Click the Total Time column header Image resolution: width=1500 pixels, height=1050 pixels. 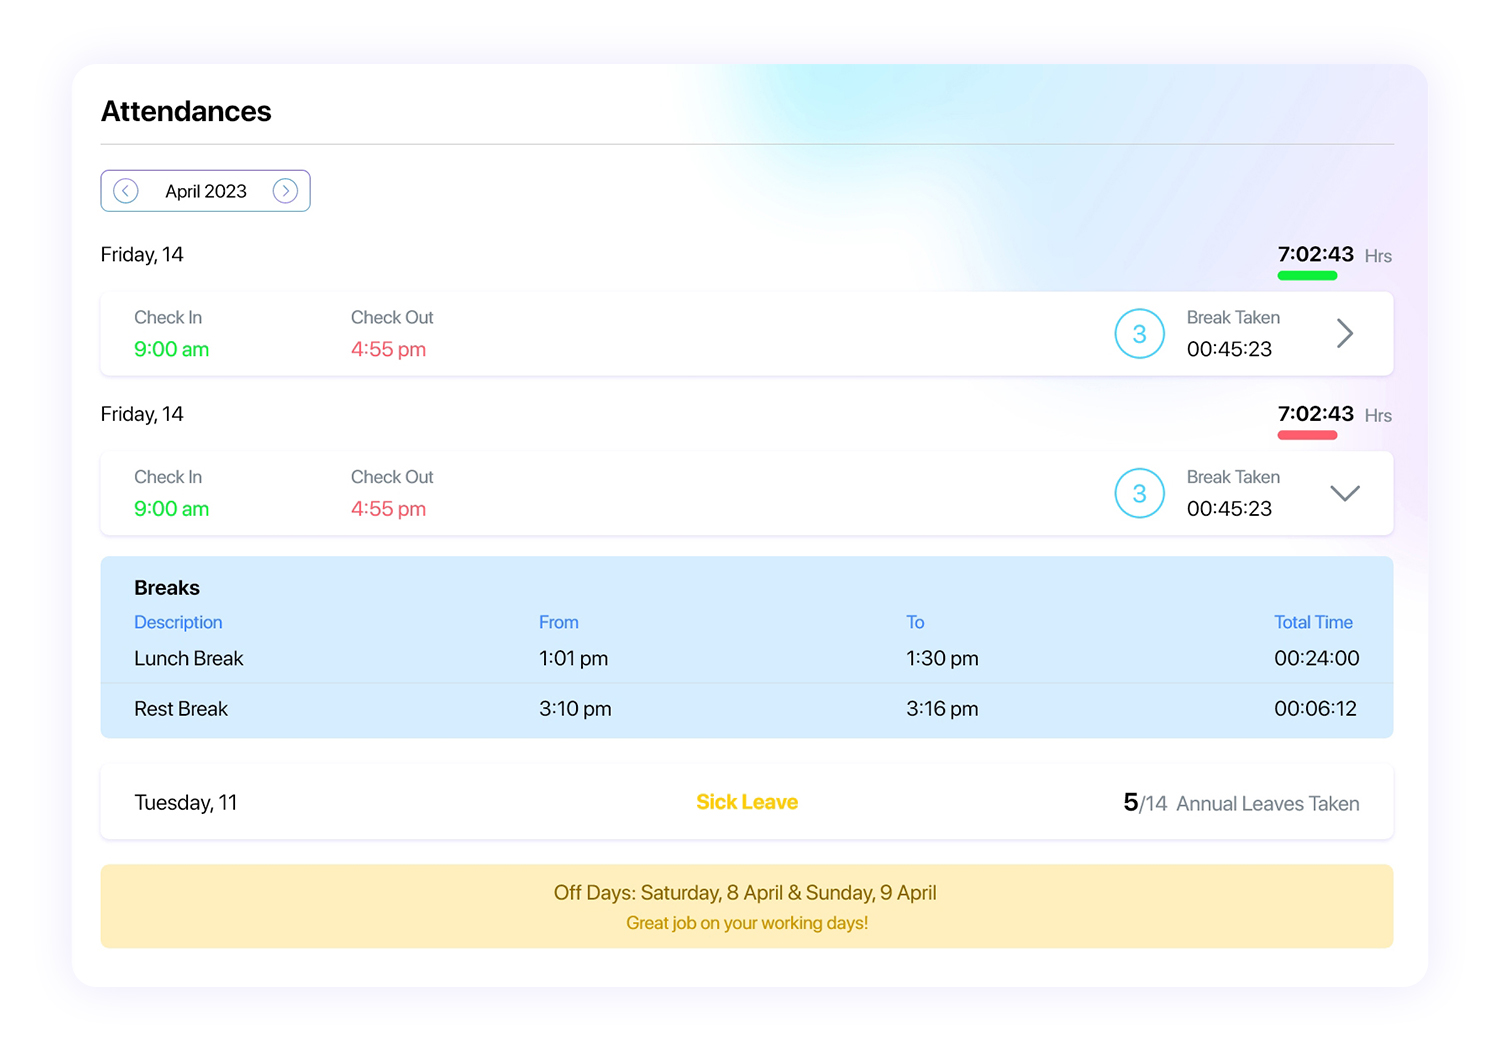[x=1313, y=621]
